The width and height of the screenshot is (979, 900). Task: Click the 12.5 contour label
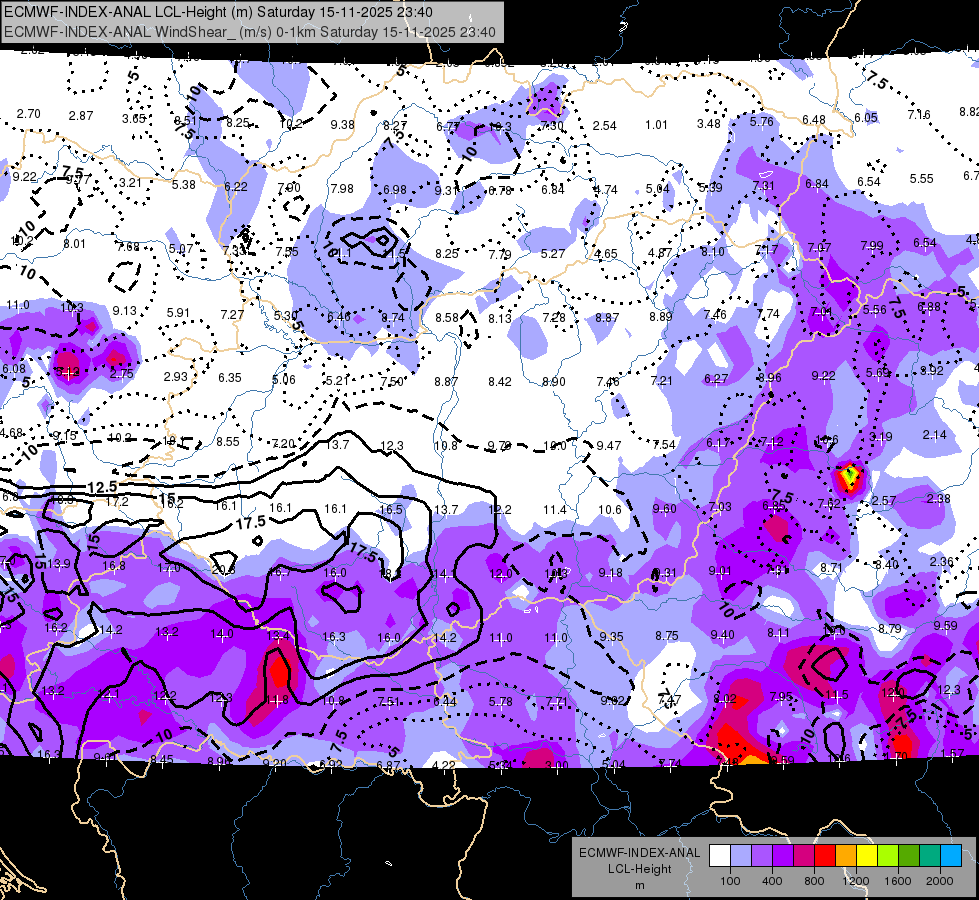[102, 487]
